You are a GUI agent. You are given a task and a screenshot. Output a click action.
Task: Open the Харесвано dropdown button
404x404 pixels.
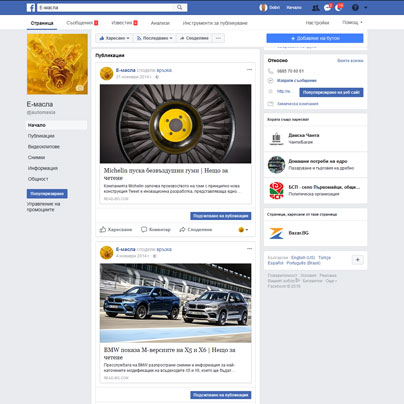pyautogui.click(x=114, y=38)
